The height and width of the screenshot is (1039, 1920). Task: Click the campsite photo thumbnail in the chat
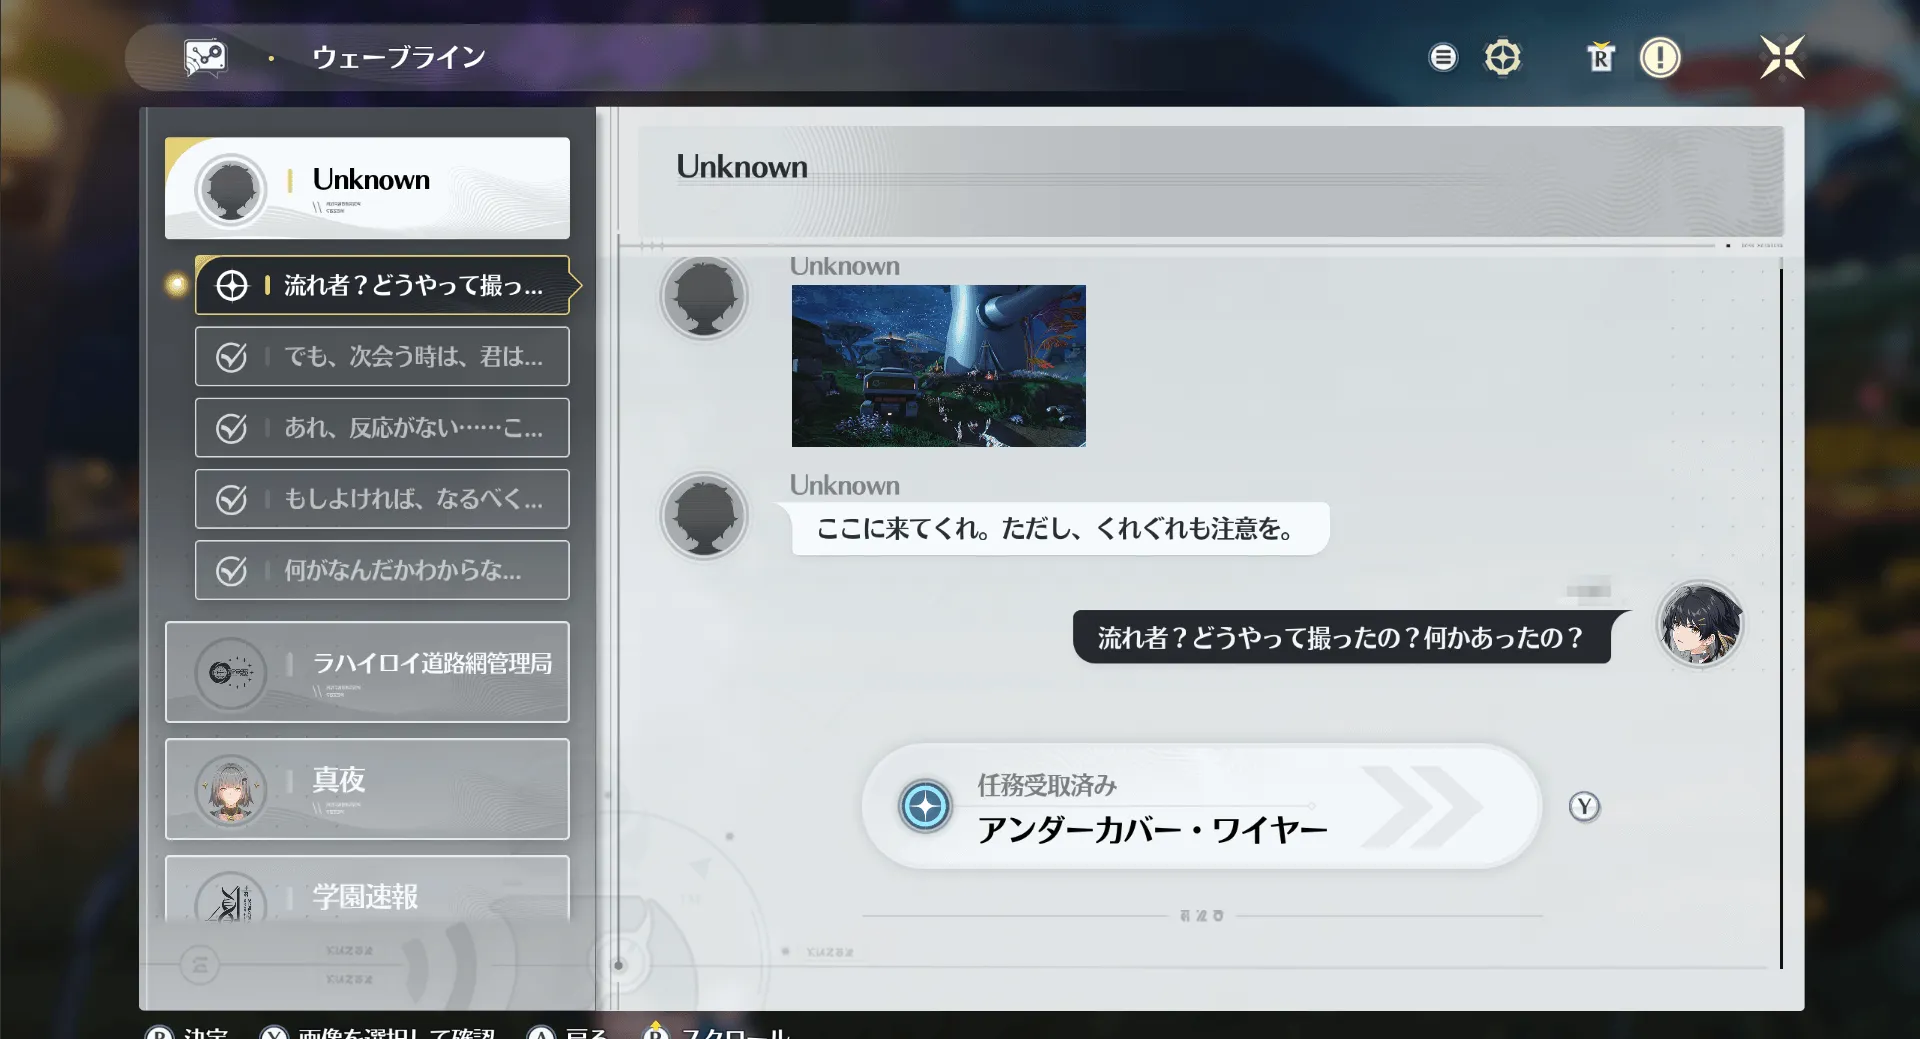[938, 366]
